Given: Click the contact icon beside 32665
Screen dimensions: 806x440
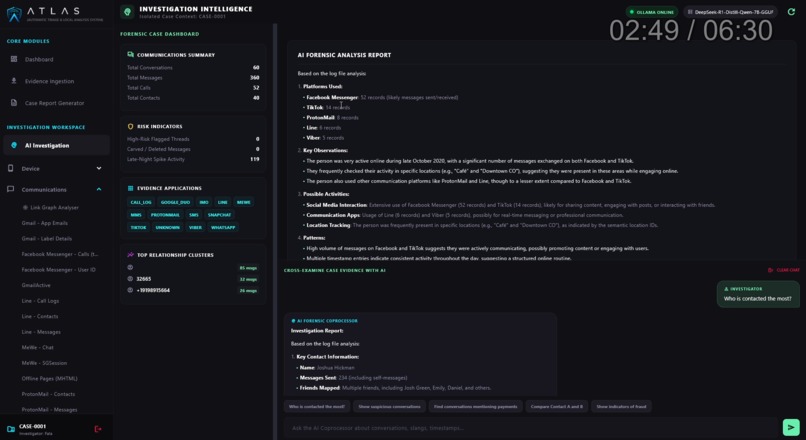Looking at the screenshot, I should 130,279.
